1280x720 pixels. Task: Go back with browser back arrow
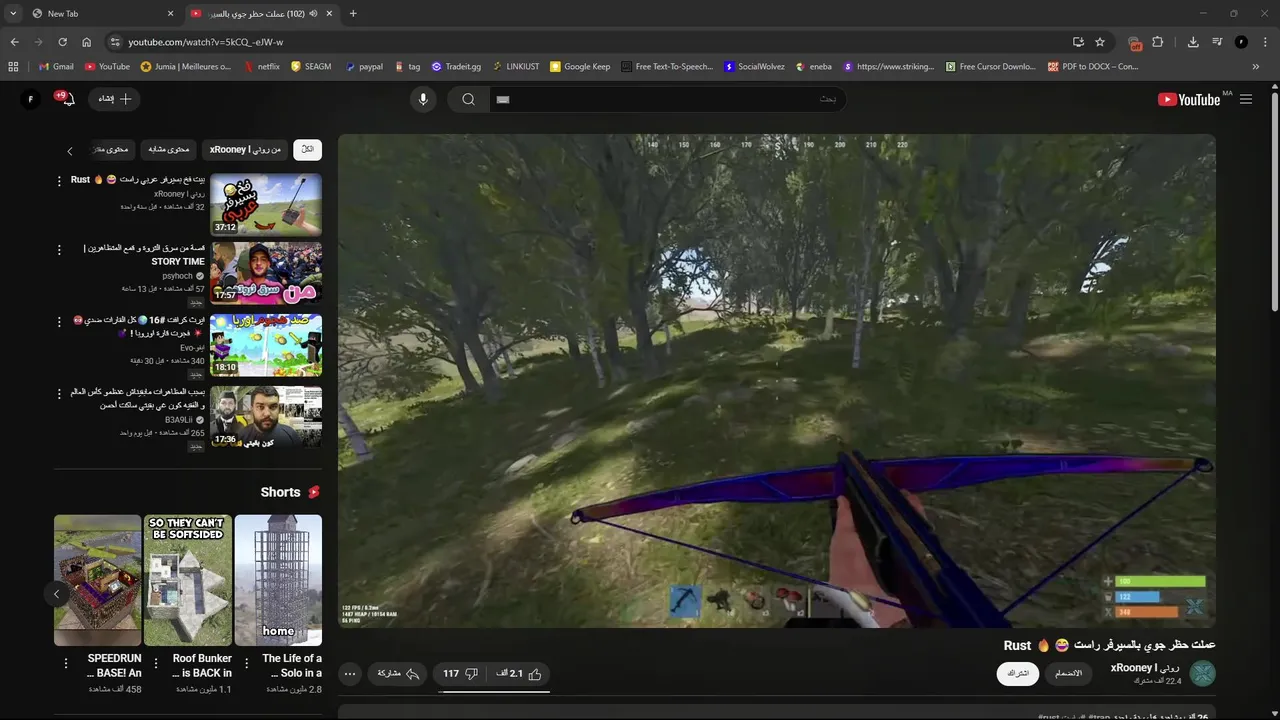[14, 42]
